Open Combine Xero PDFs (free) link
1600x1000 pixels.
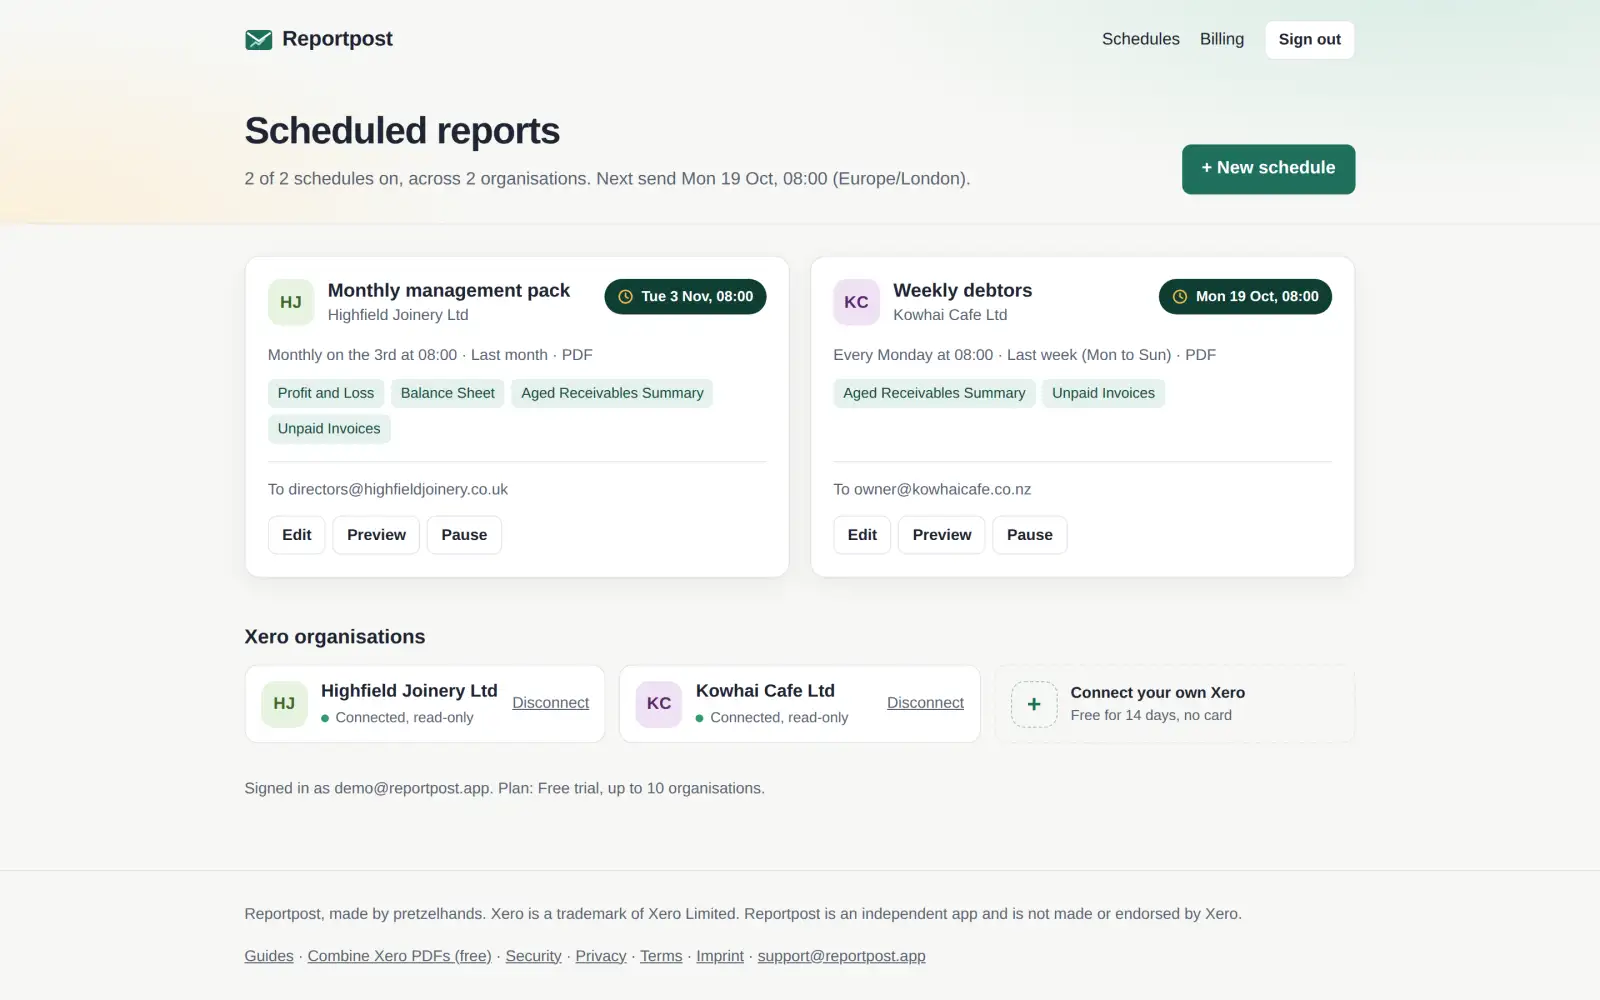400,956
